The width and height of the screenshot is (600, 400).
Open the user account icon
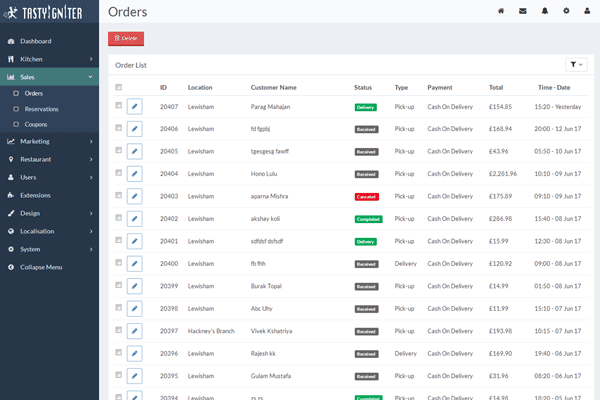point(587,11)
